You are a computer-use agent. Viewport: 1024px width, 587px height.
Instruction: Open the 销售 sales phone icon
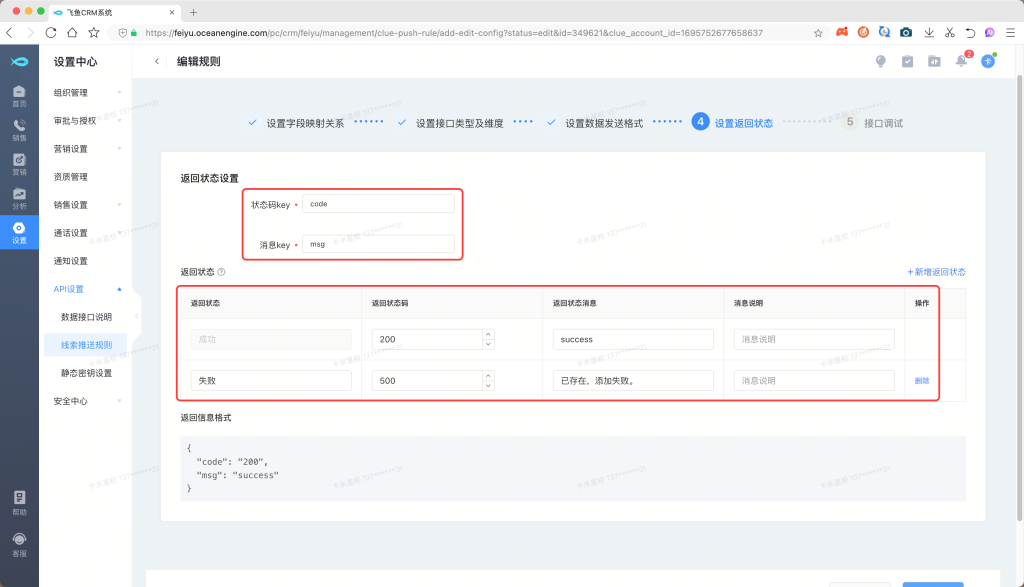click(x=19, y=130)
